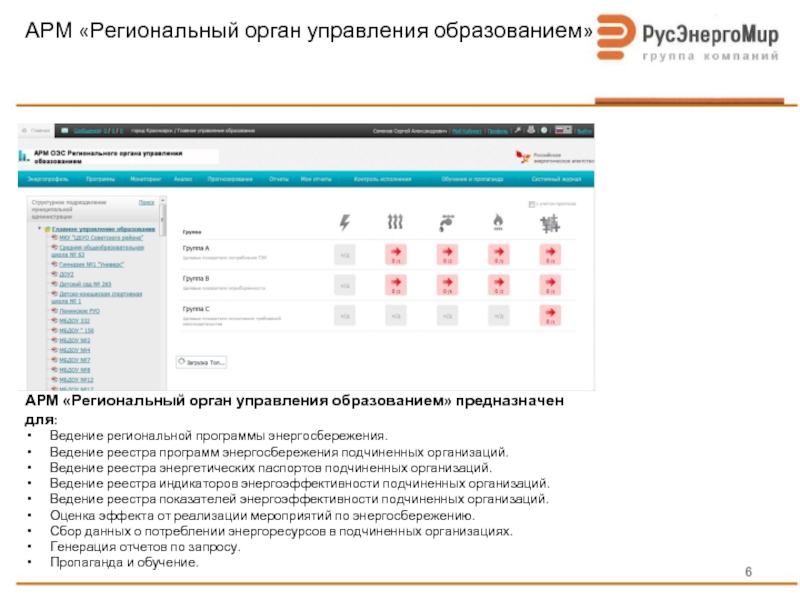800x600 pixels.
Task: Click the Выйти logout link
Action: pos(585,131)
